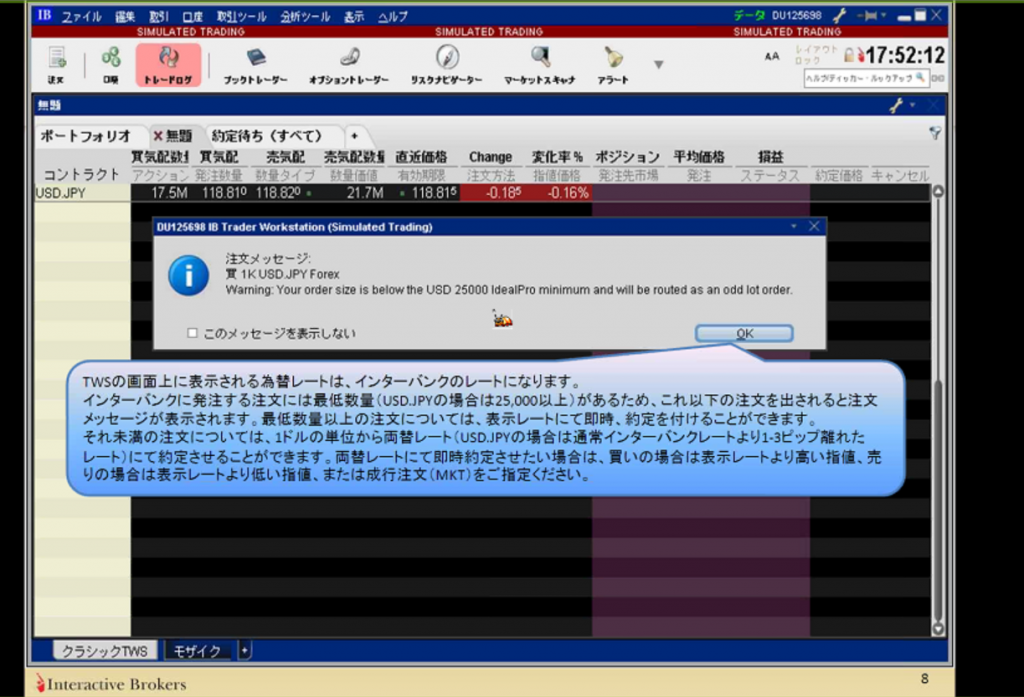Click the 平均価格 column header

pos(699,157)
